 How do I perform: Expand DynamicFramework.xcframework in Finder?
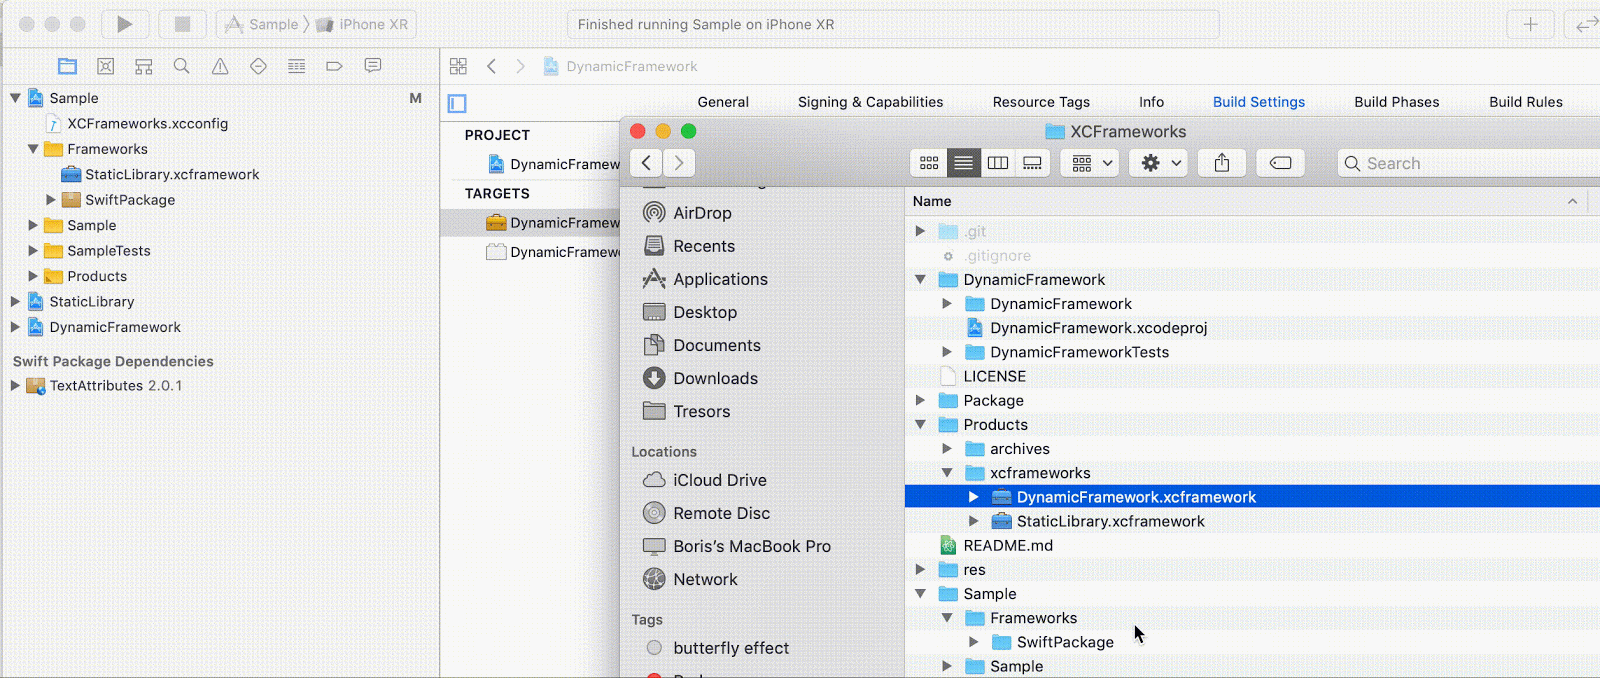click(x=973, y=497)
